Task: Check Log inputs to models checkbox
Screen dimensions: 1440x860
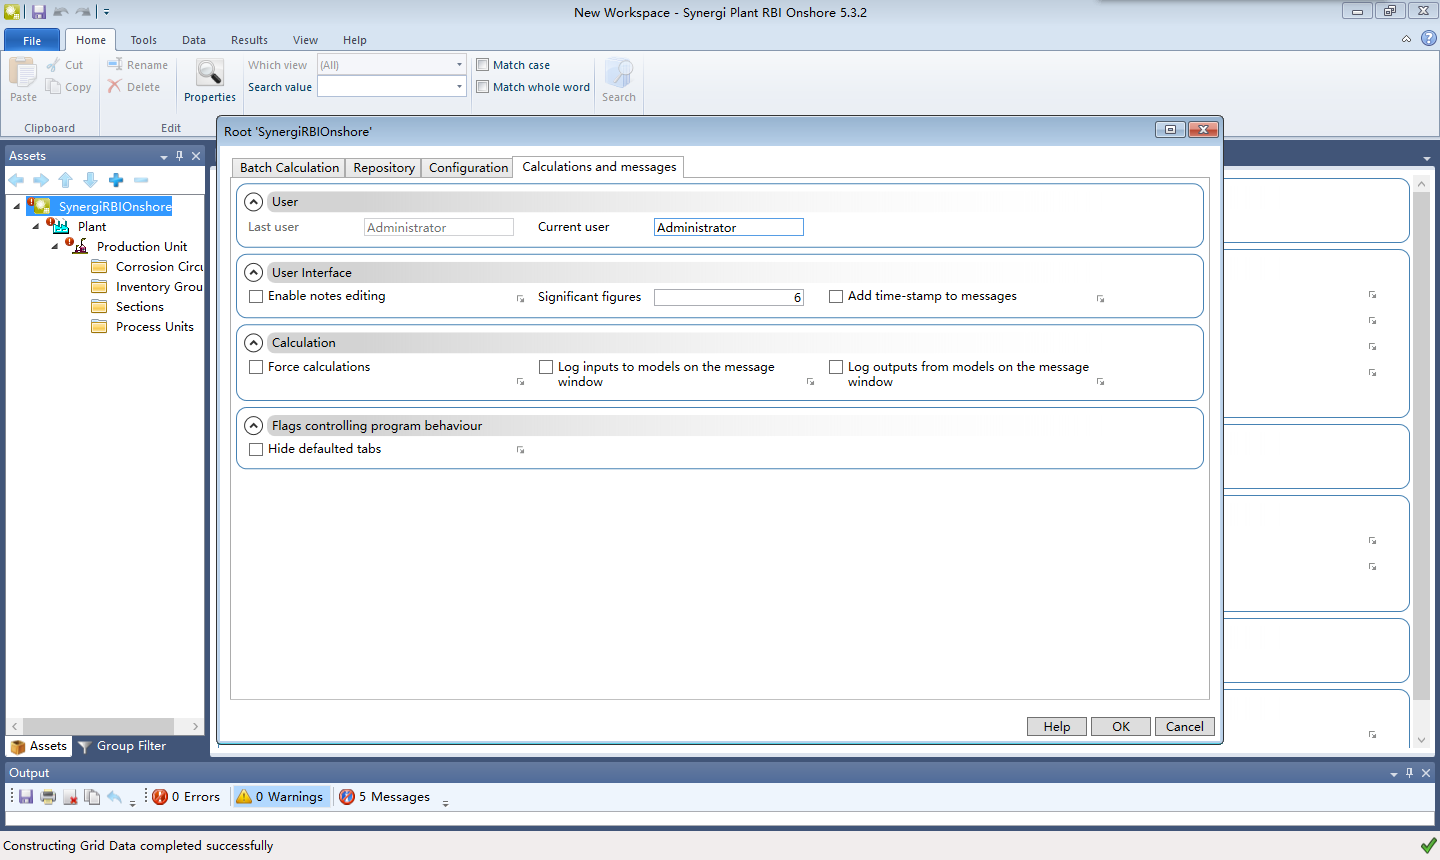Action: coord(546,367)
